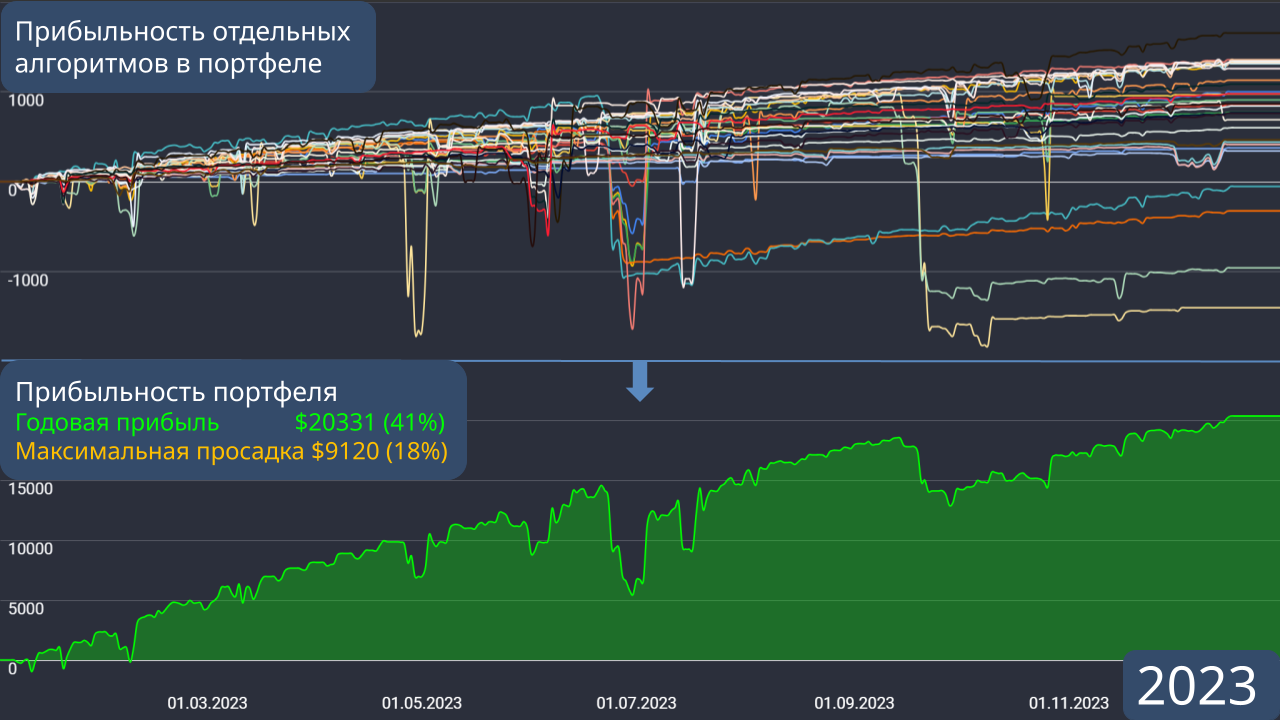Click the '$20331 (41%)' profit value
The width and height of the screenshot is (1280, 720).
[370, 422]
